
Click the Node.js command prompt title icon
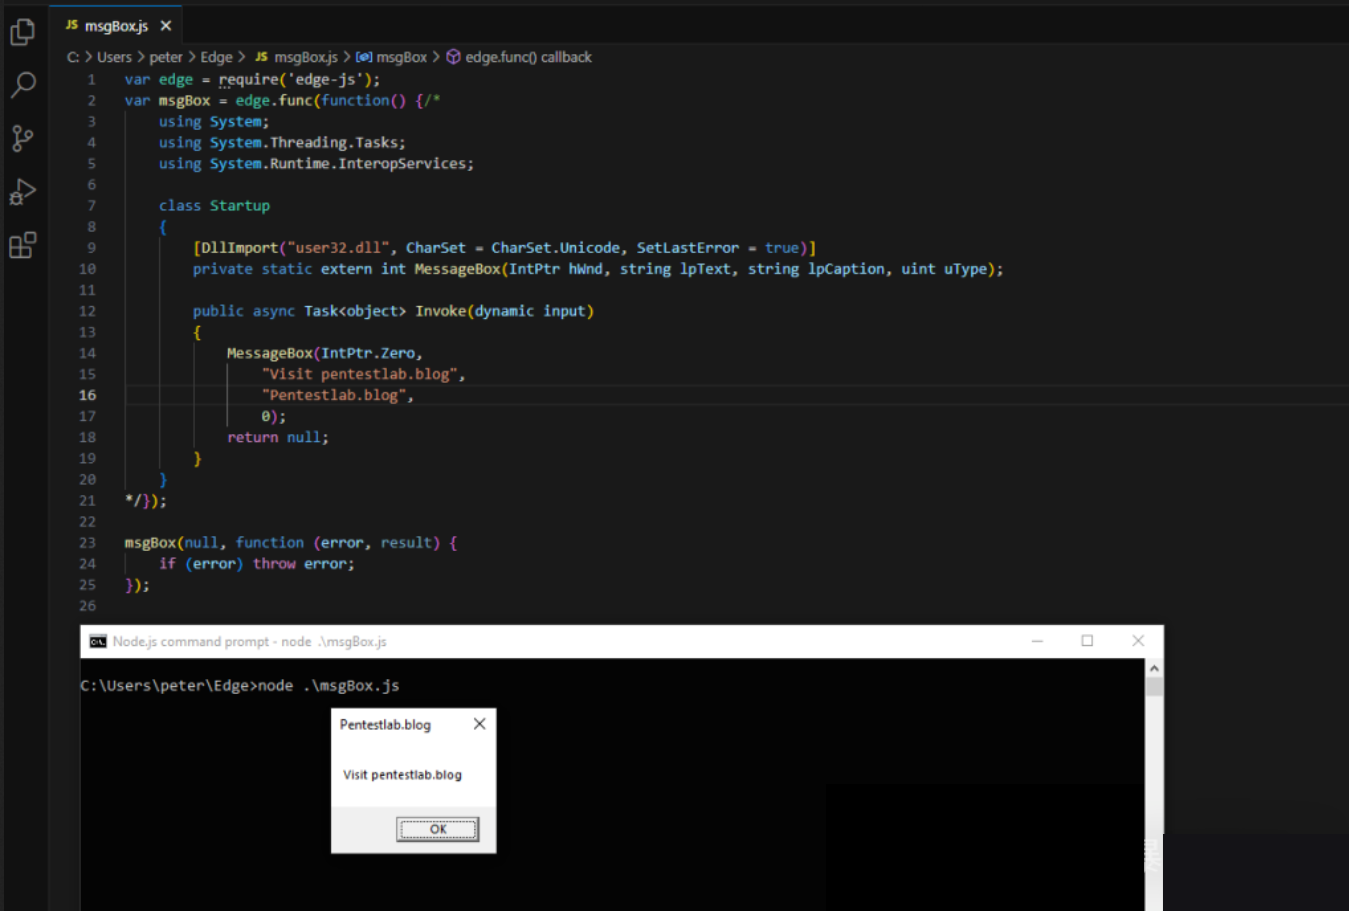coord(98,642)
